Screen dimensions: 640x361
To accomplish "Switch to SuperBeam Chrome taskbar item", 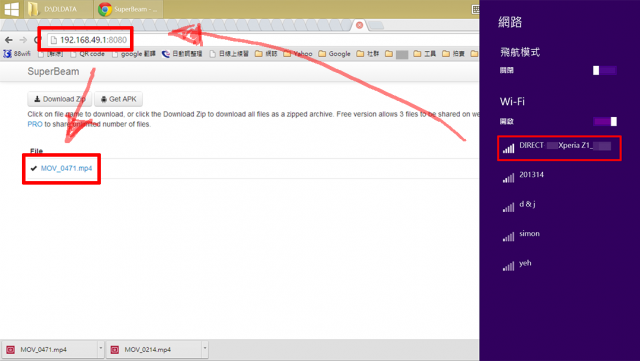I will (x=129, y=9).
